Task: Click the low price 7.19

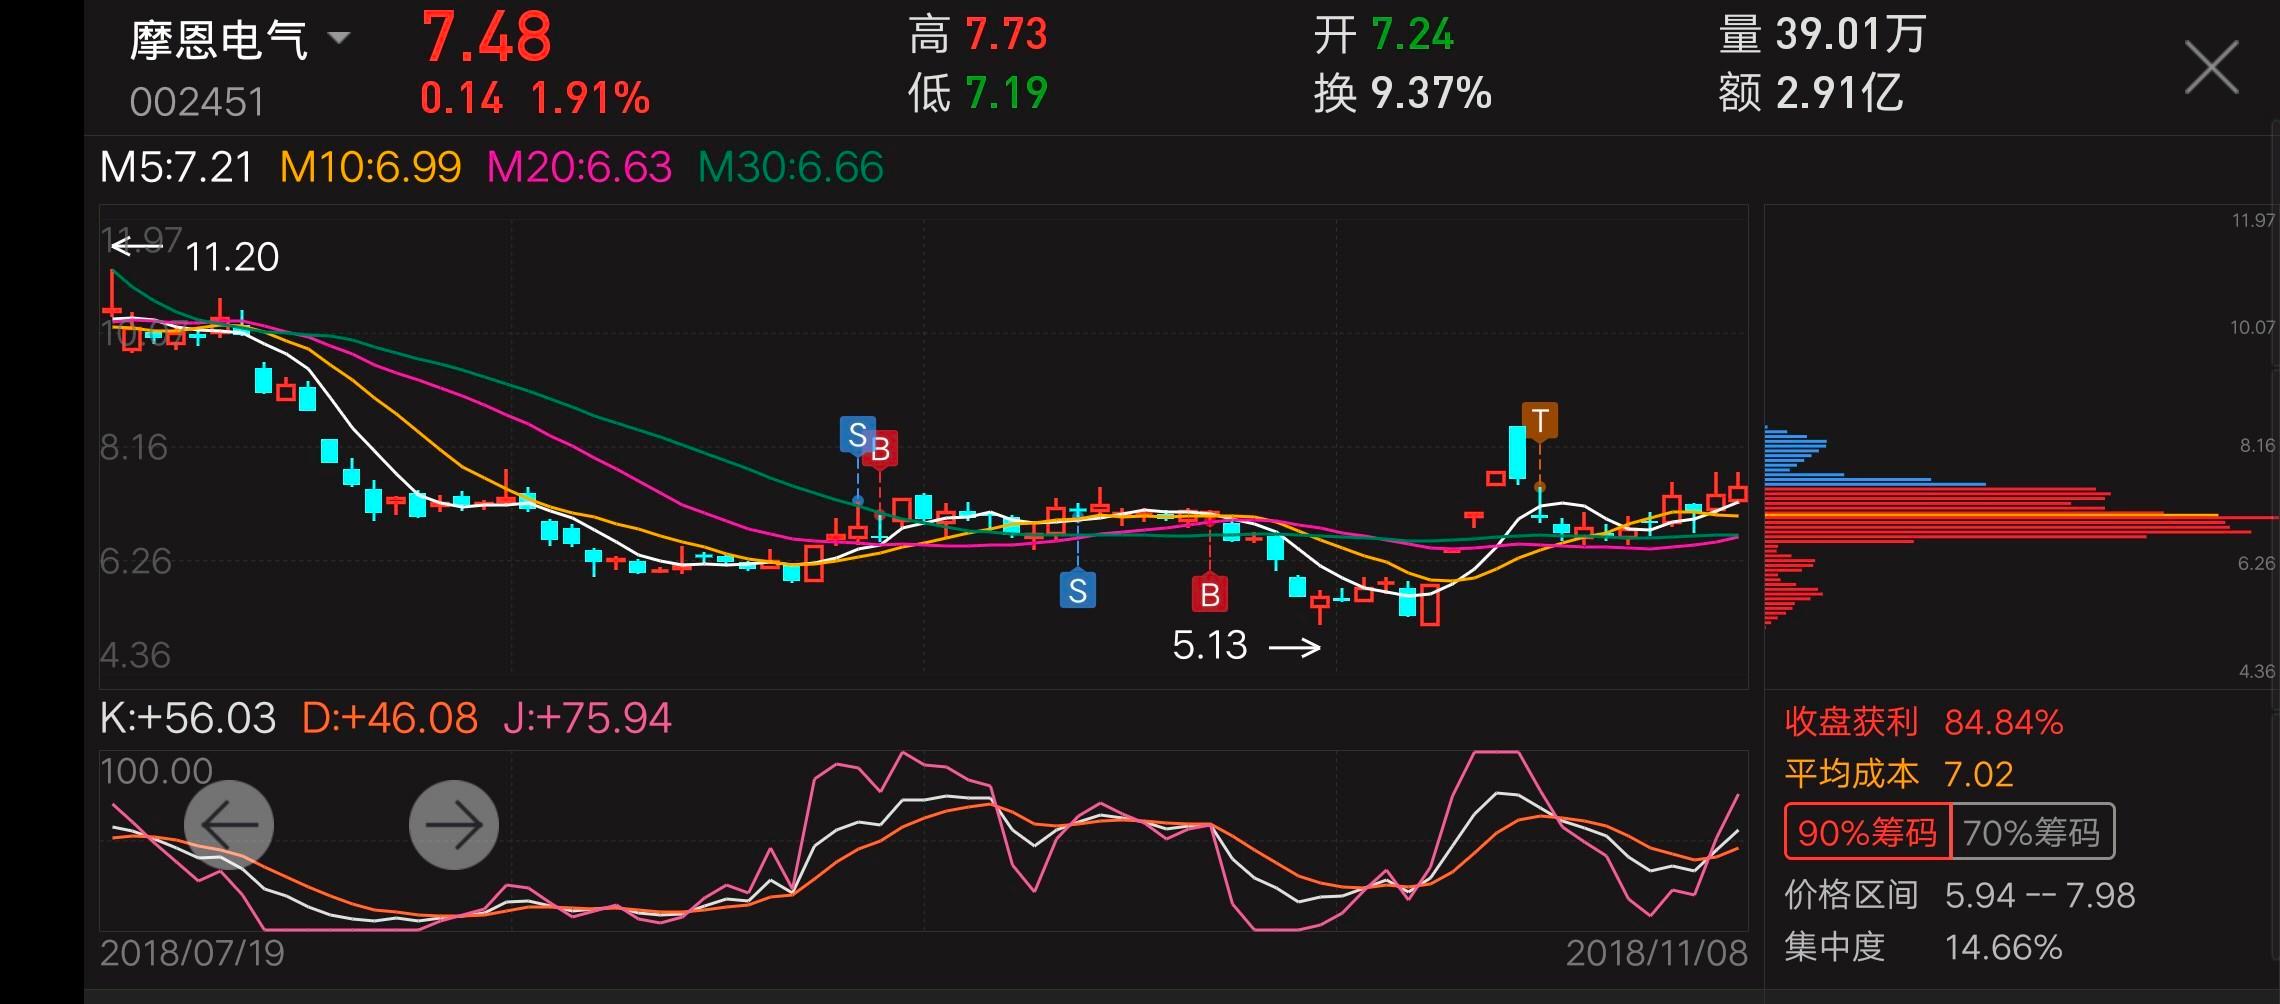Action: (1007, 93)
